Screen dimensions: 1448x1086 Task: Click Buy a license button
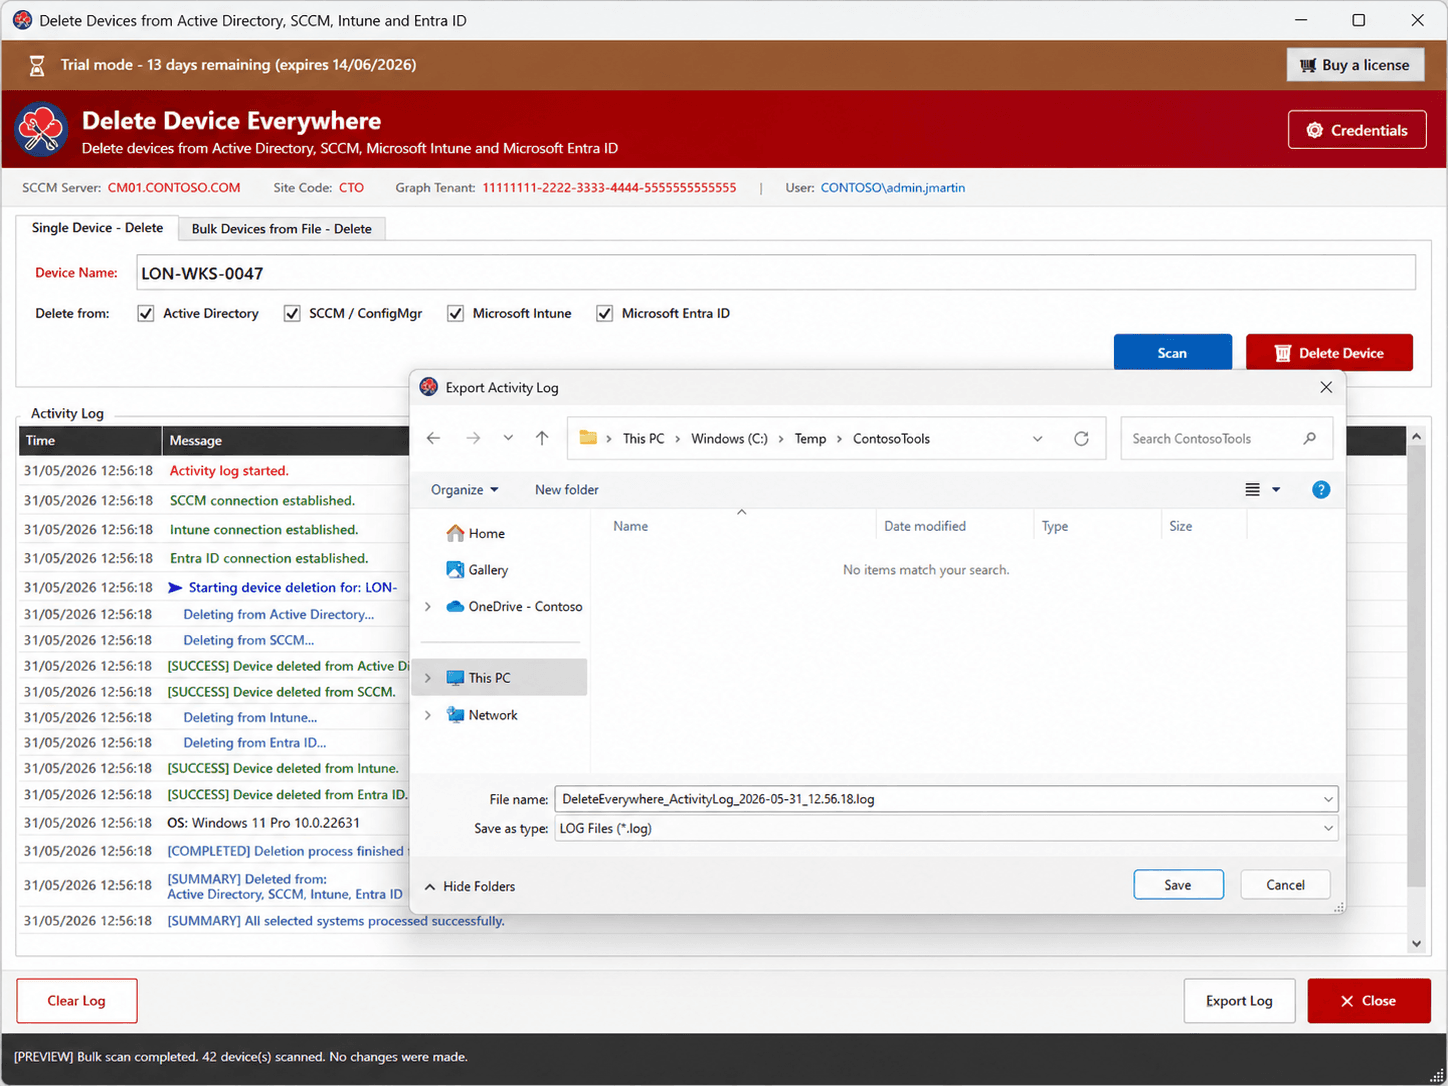[1355, 65]
